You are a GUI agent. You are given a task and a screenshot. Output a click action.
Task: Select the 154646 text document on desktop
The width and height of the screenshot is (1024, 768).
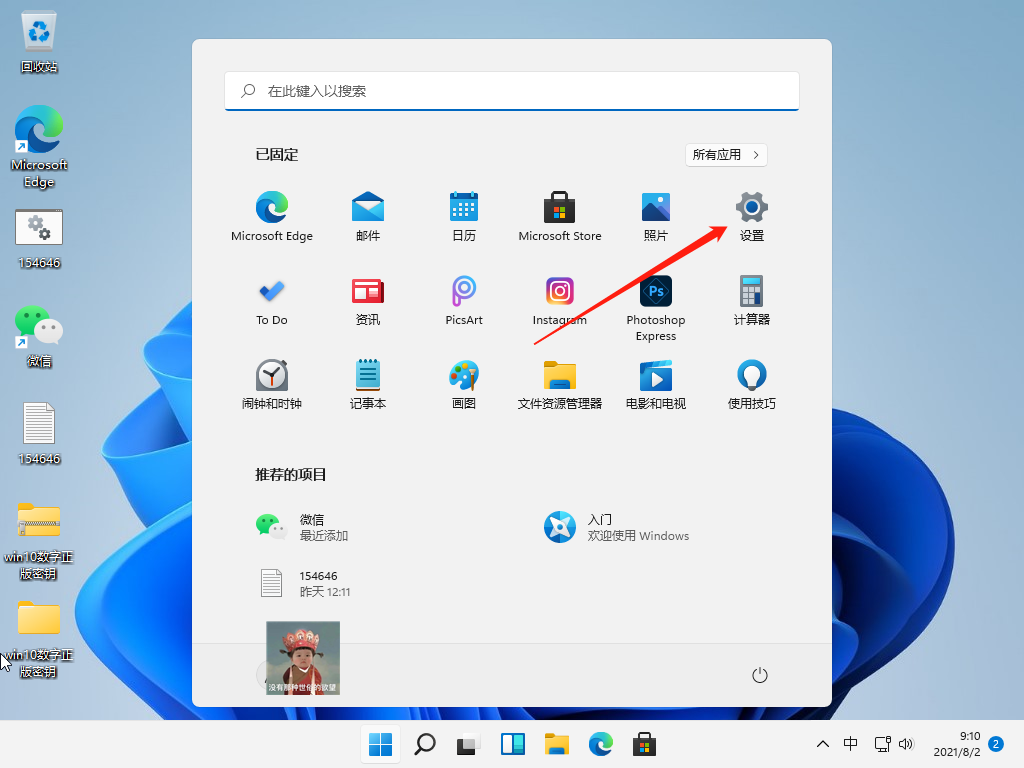(x=39, y=434)
